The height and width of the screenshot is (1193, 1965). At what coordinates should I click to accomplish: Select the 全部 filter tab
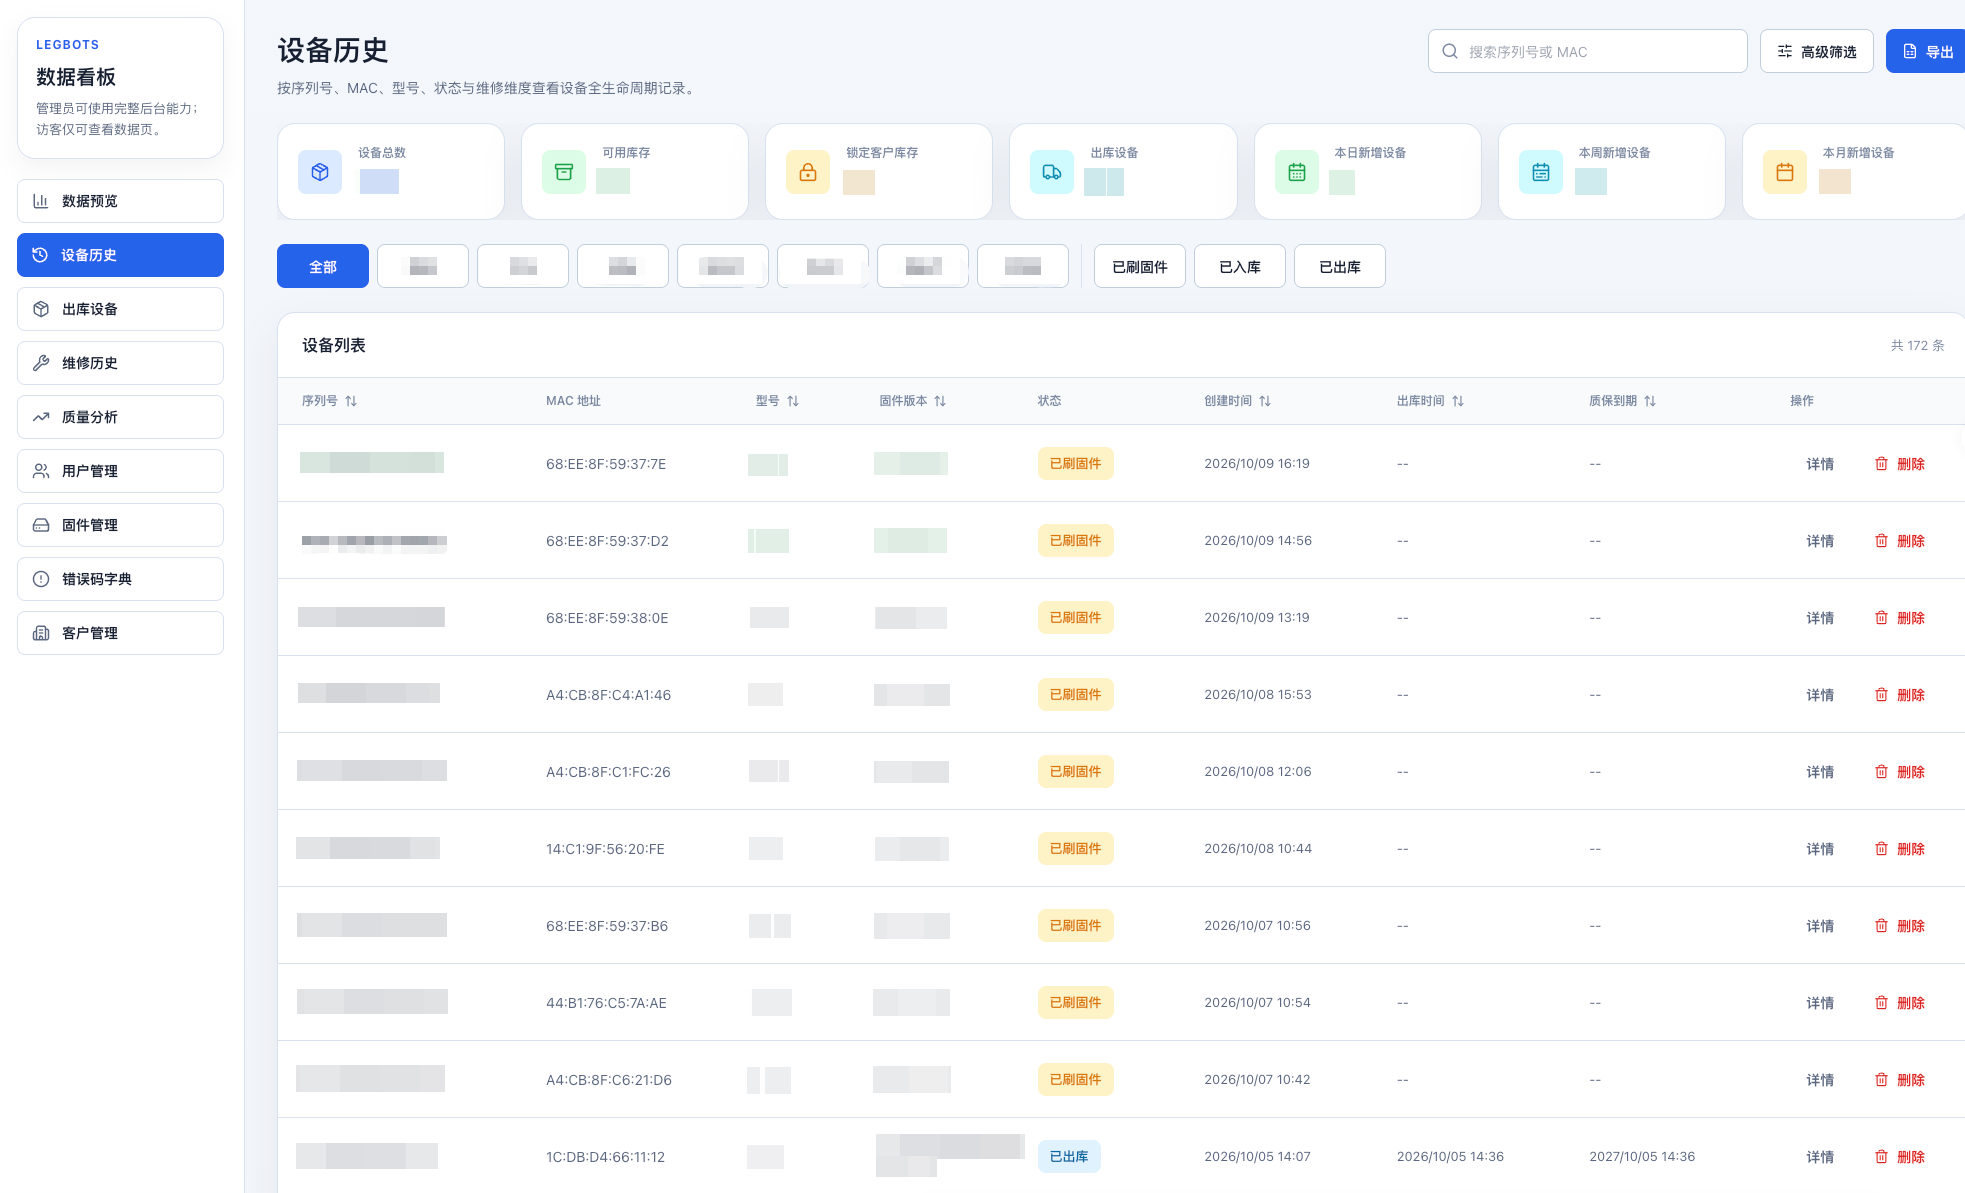pyautogui.click(x=323, y=266)
